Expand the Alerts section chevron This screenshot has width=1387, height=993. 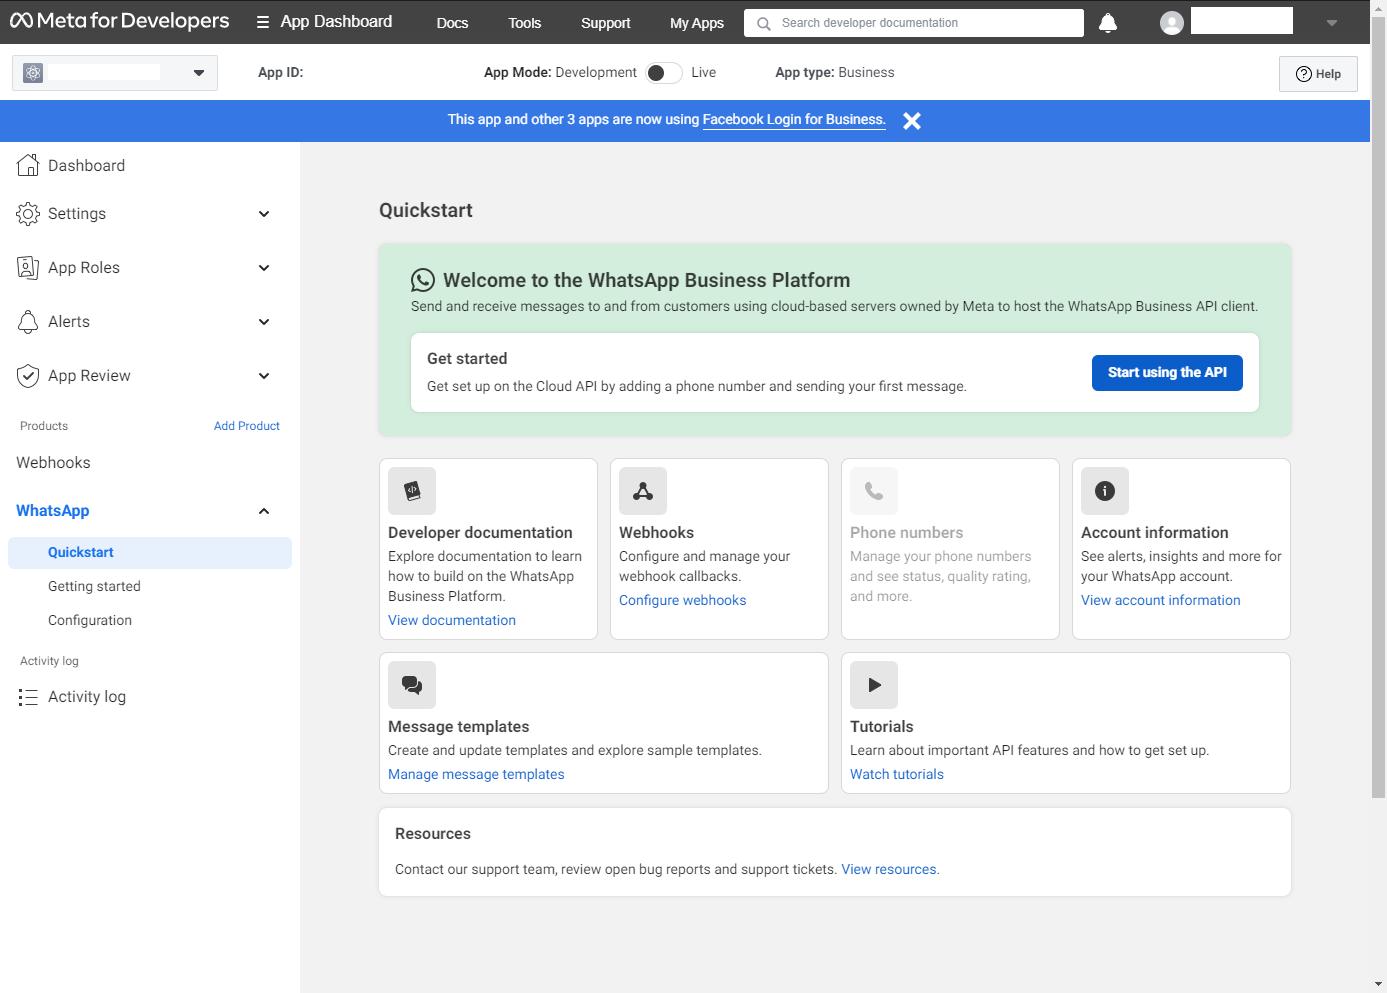coord(264,322)
